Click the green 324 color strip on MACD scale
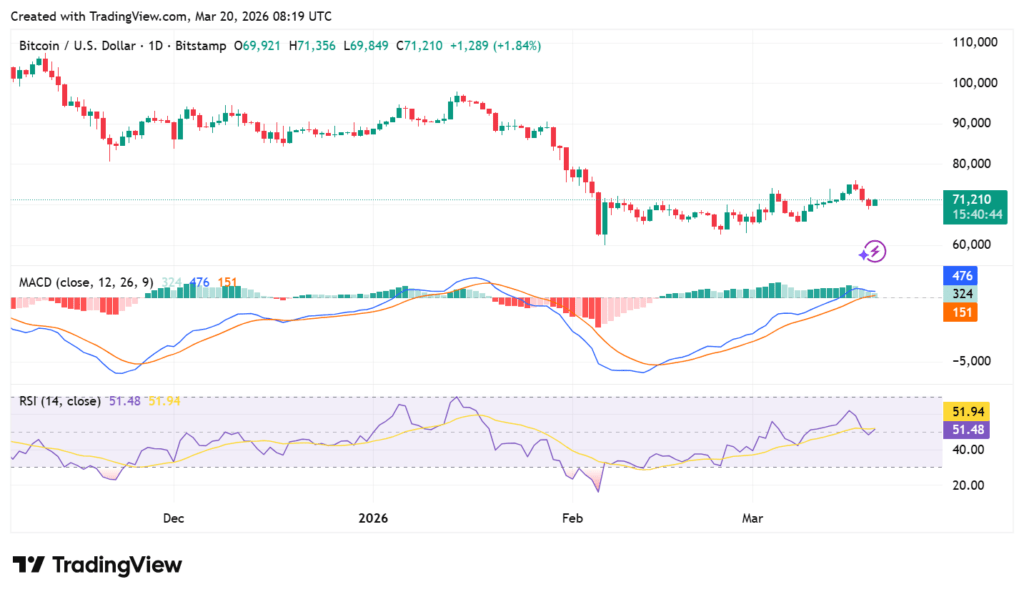 963,292
